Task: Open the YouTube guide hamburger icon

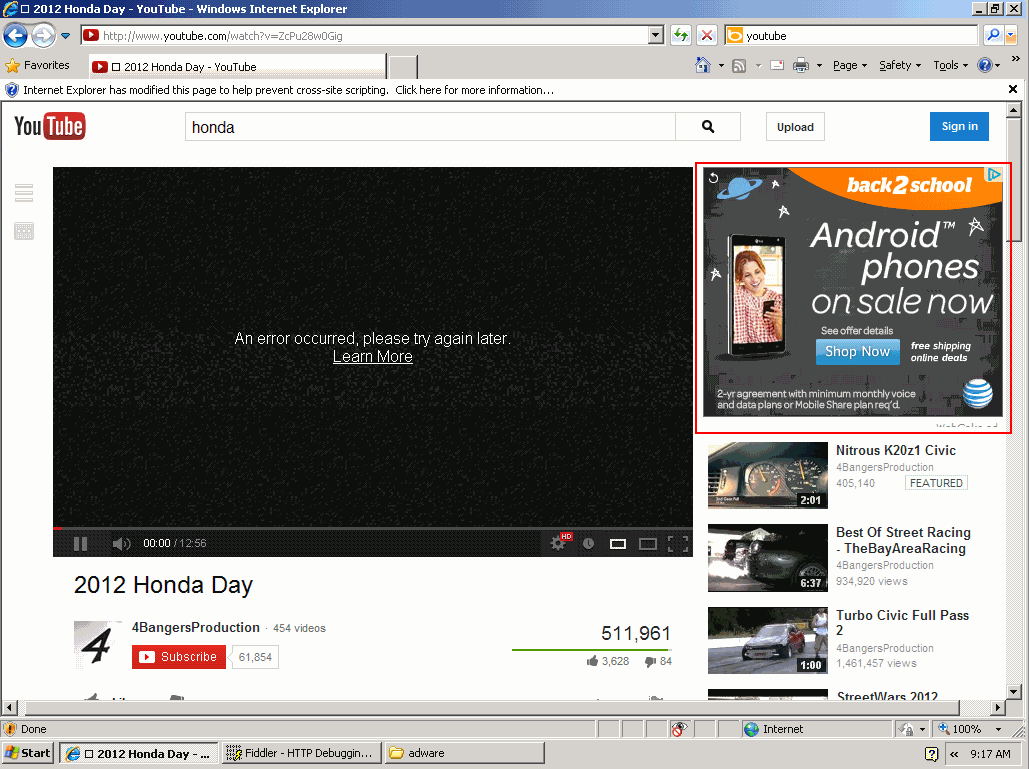Action: click(x=24, y=193)
